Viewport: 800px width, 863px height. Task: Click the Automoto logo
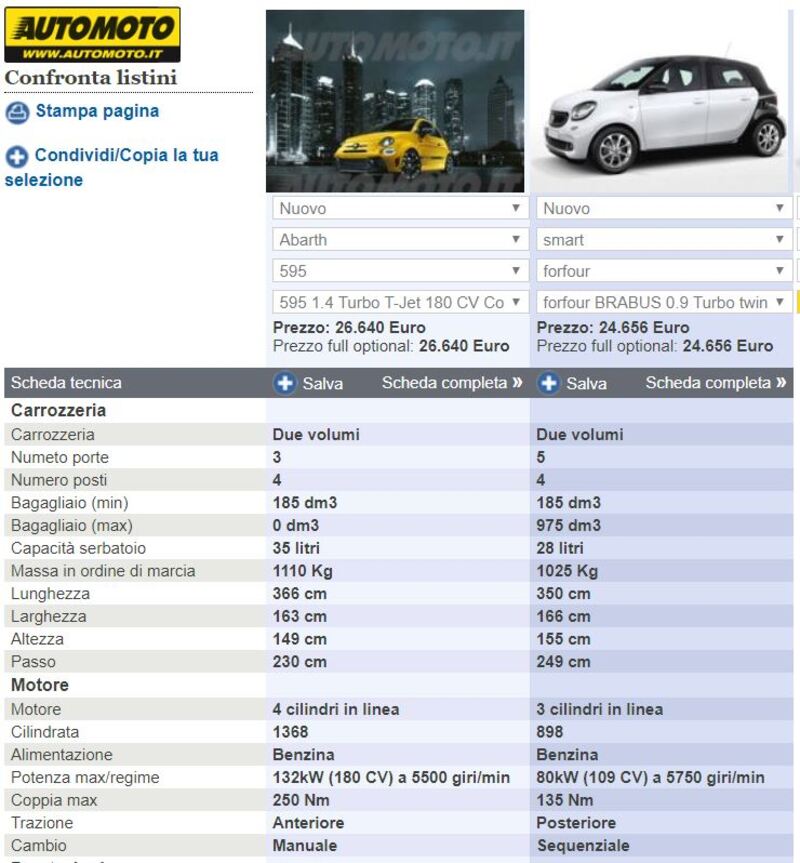[x=92, y=35]
